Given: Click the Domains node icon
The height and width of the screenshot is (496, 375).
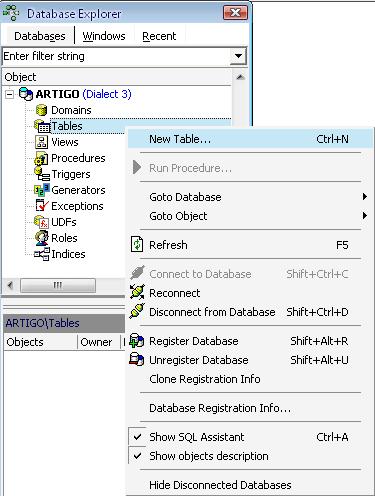Looking at the screenshot, I should pyautogui.click(x=41, y=110).
